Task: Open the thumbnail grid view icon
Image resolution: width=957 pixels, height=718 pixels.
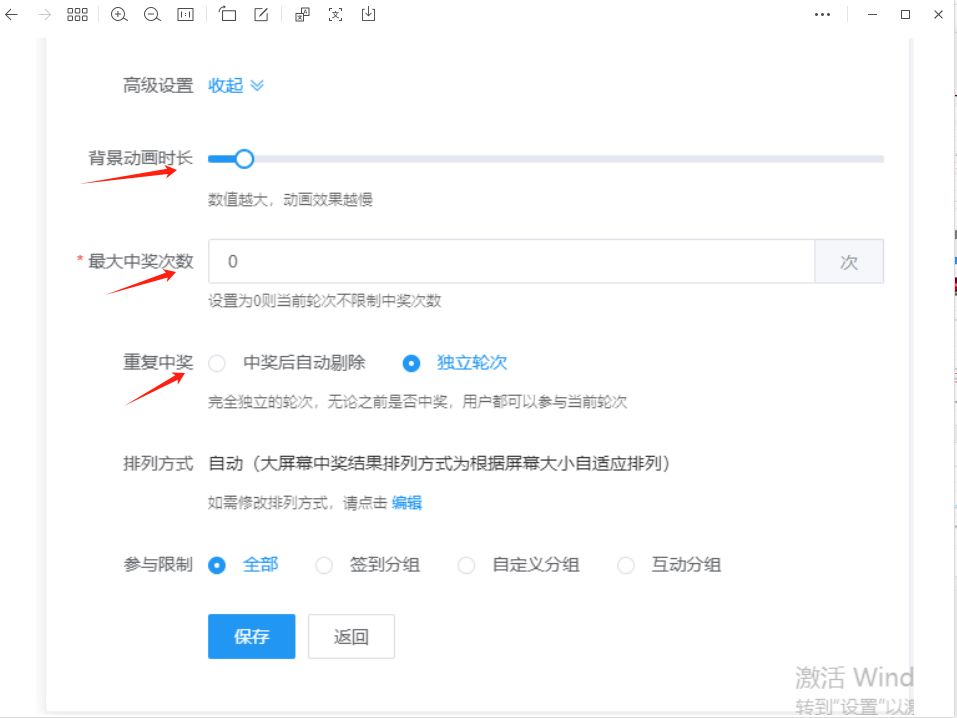Action: click(x=78, y=15)
